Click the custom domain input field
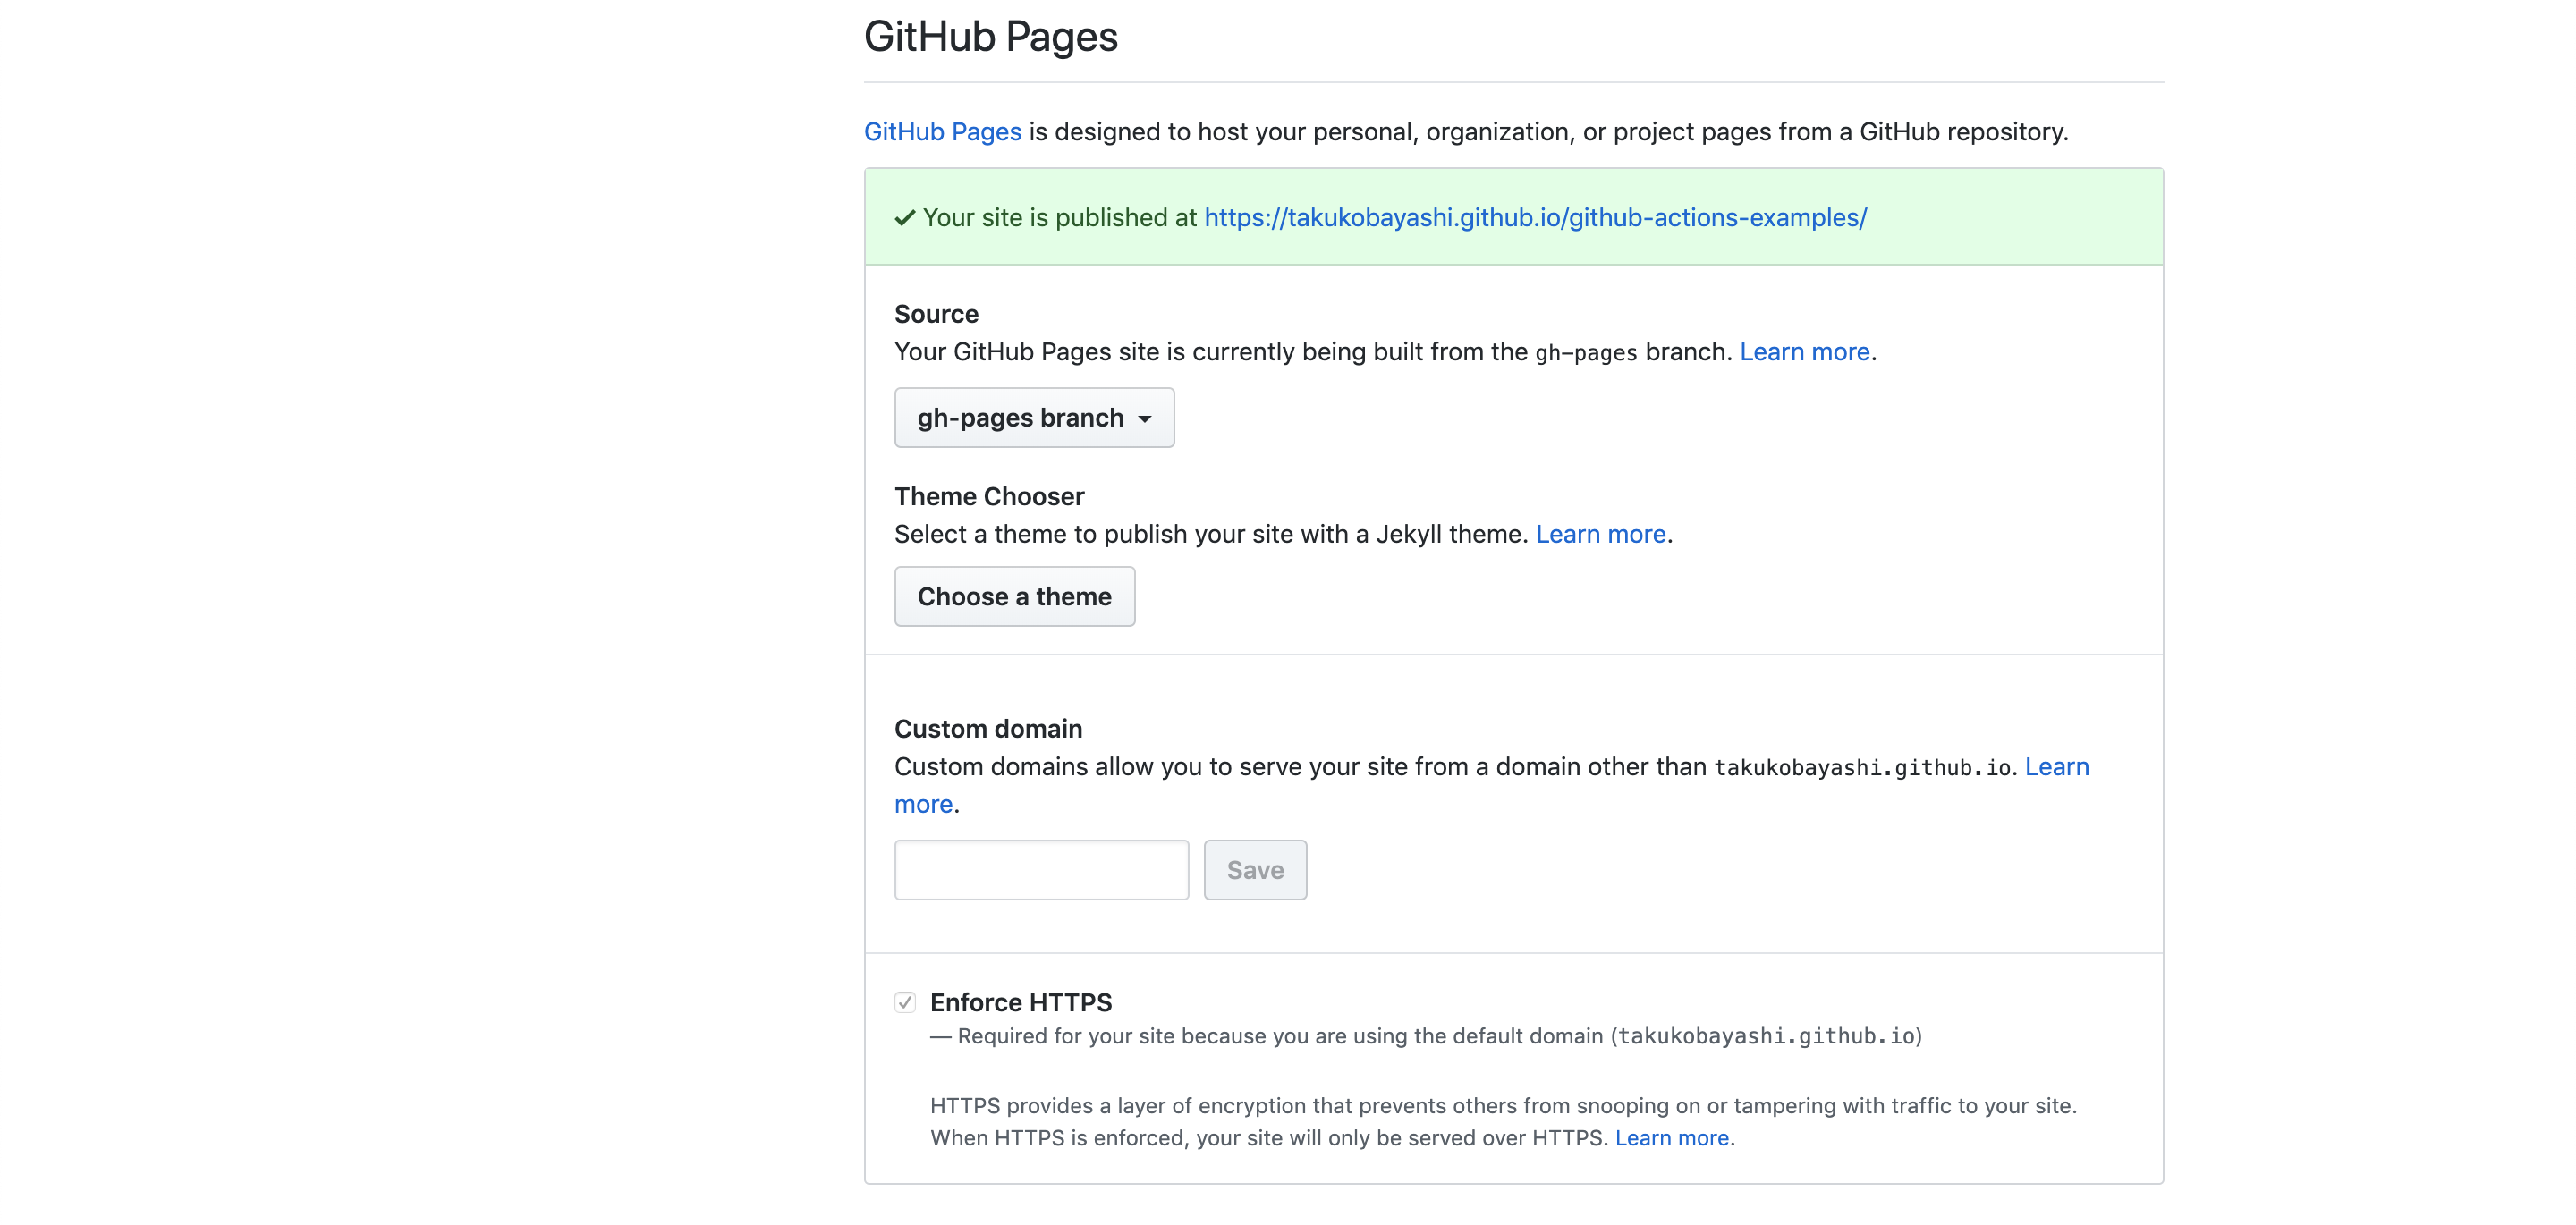The image size is (2576, 1225). coord(1041,870)
